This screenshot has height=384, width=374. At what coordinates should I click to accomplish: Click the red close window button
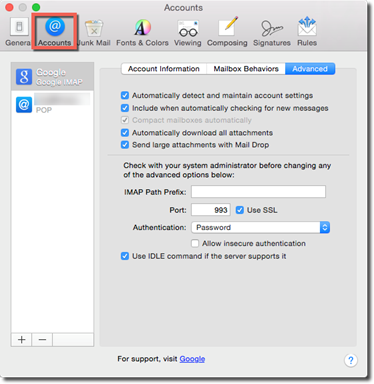(x=9, y=7)
